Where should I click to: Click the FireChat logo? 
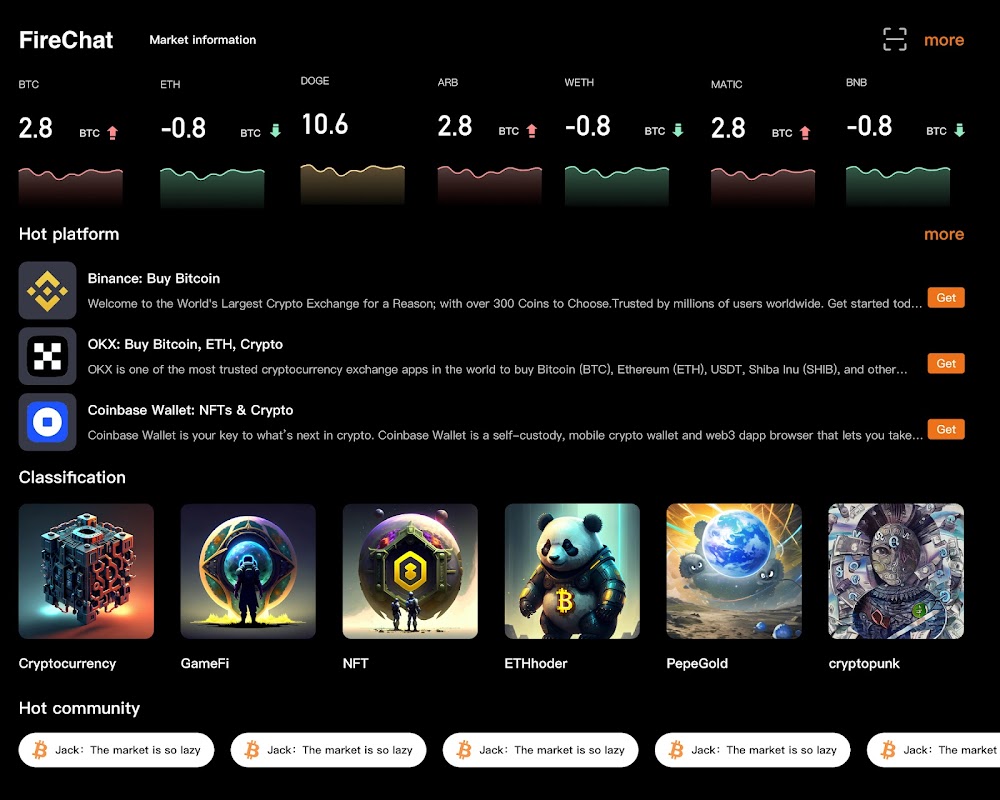[x=66, y=40]
